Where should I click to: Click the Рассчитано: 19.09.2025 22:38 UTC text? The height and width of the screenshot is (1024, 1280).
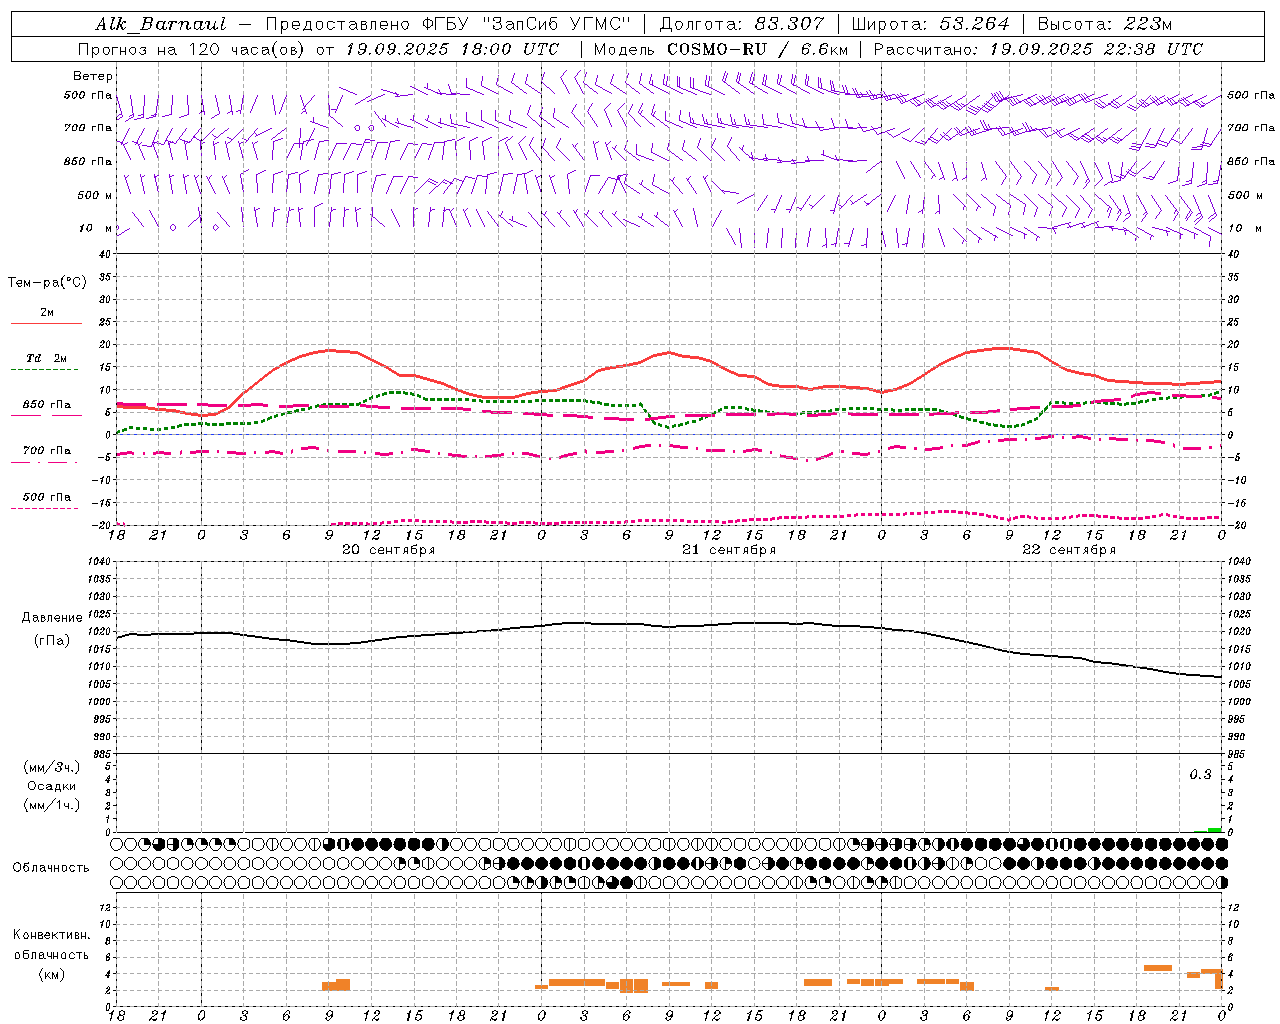coord(1038,49)
